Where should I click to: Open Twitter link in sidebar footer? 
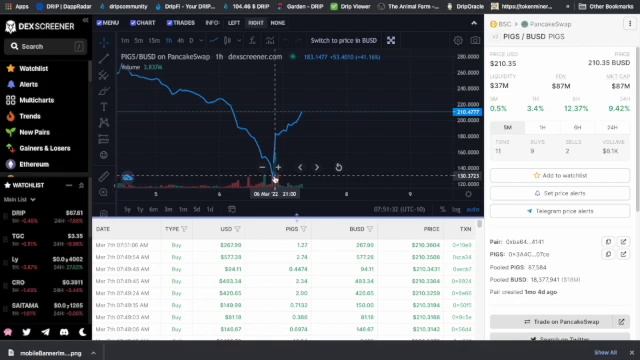point(27,332)
